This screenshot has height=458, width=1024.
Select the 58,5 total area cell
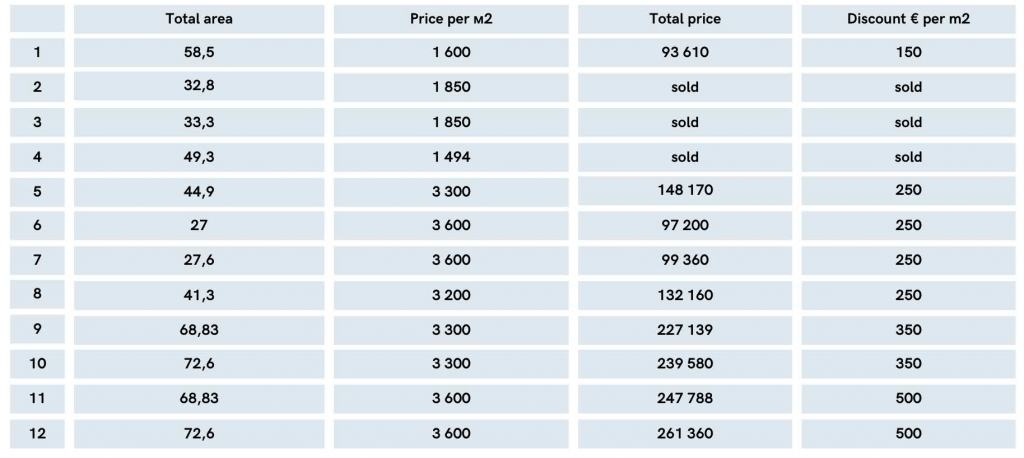click(199, 53)
